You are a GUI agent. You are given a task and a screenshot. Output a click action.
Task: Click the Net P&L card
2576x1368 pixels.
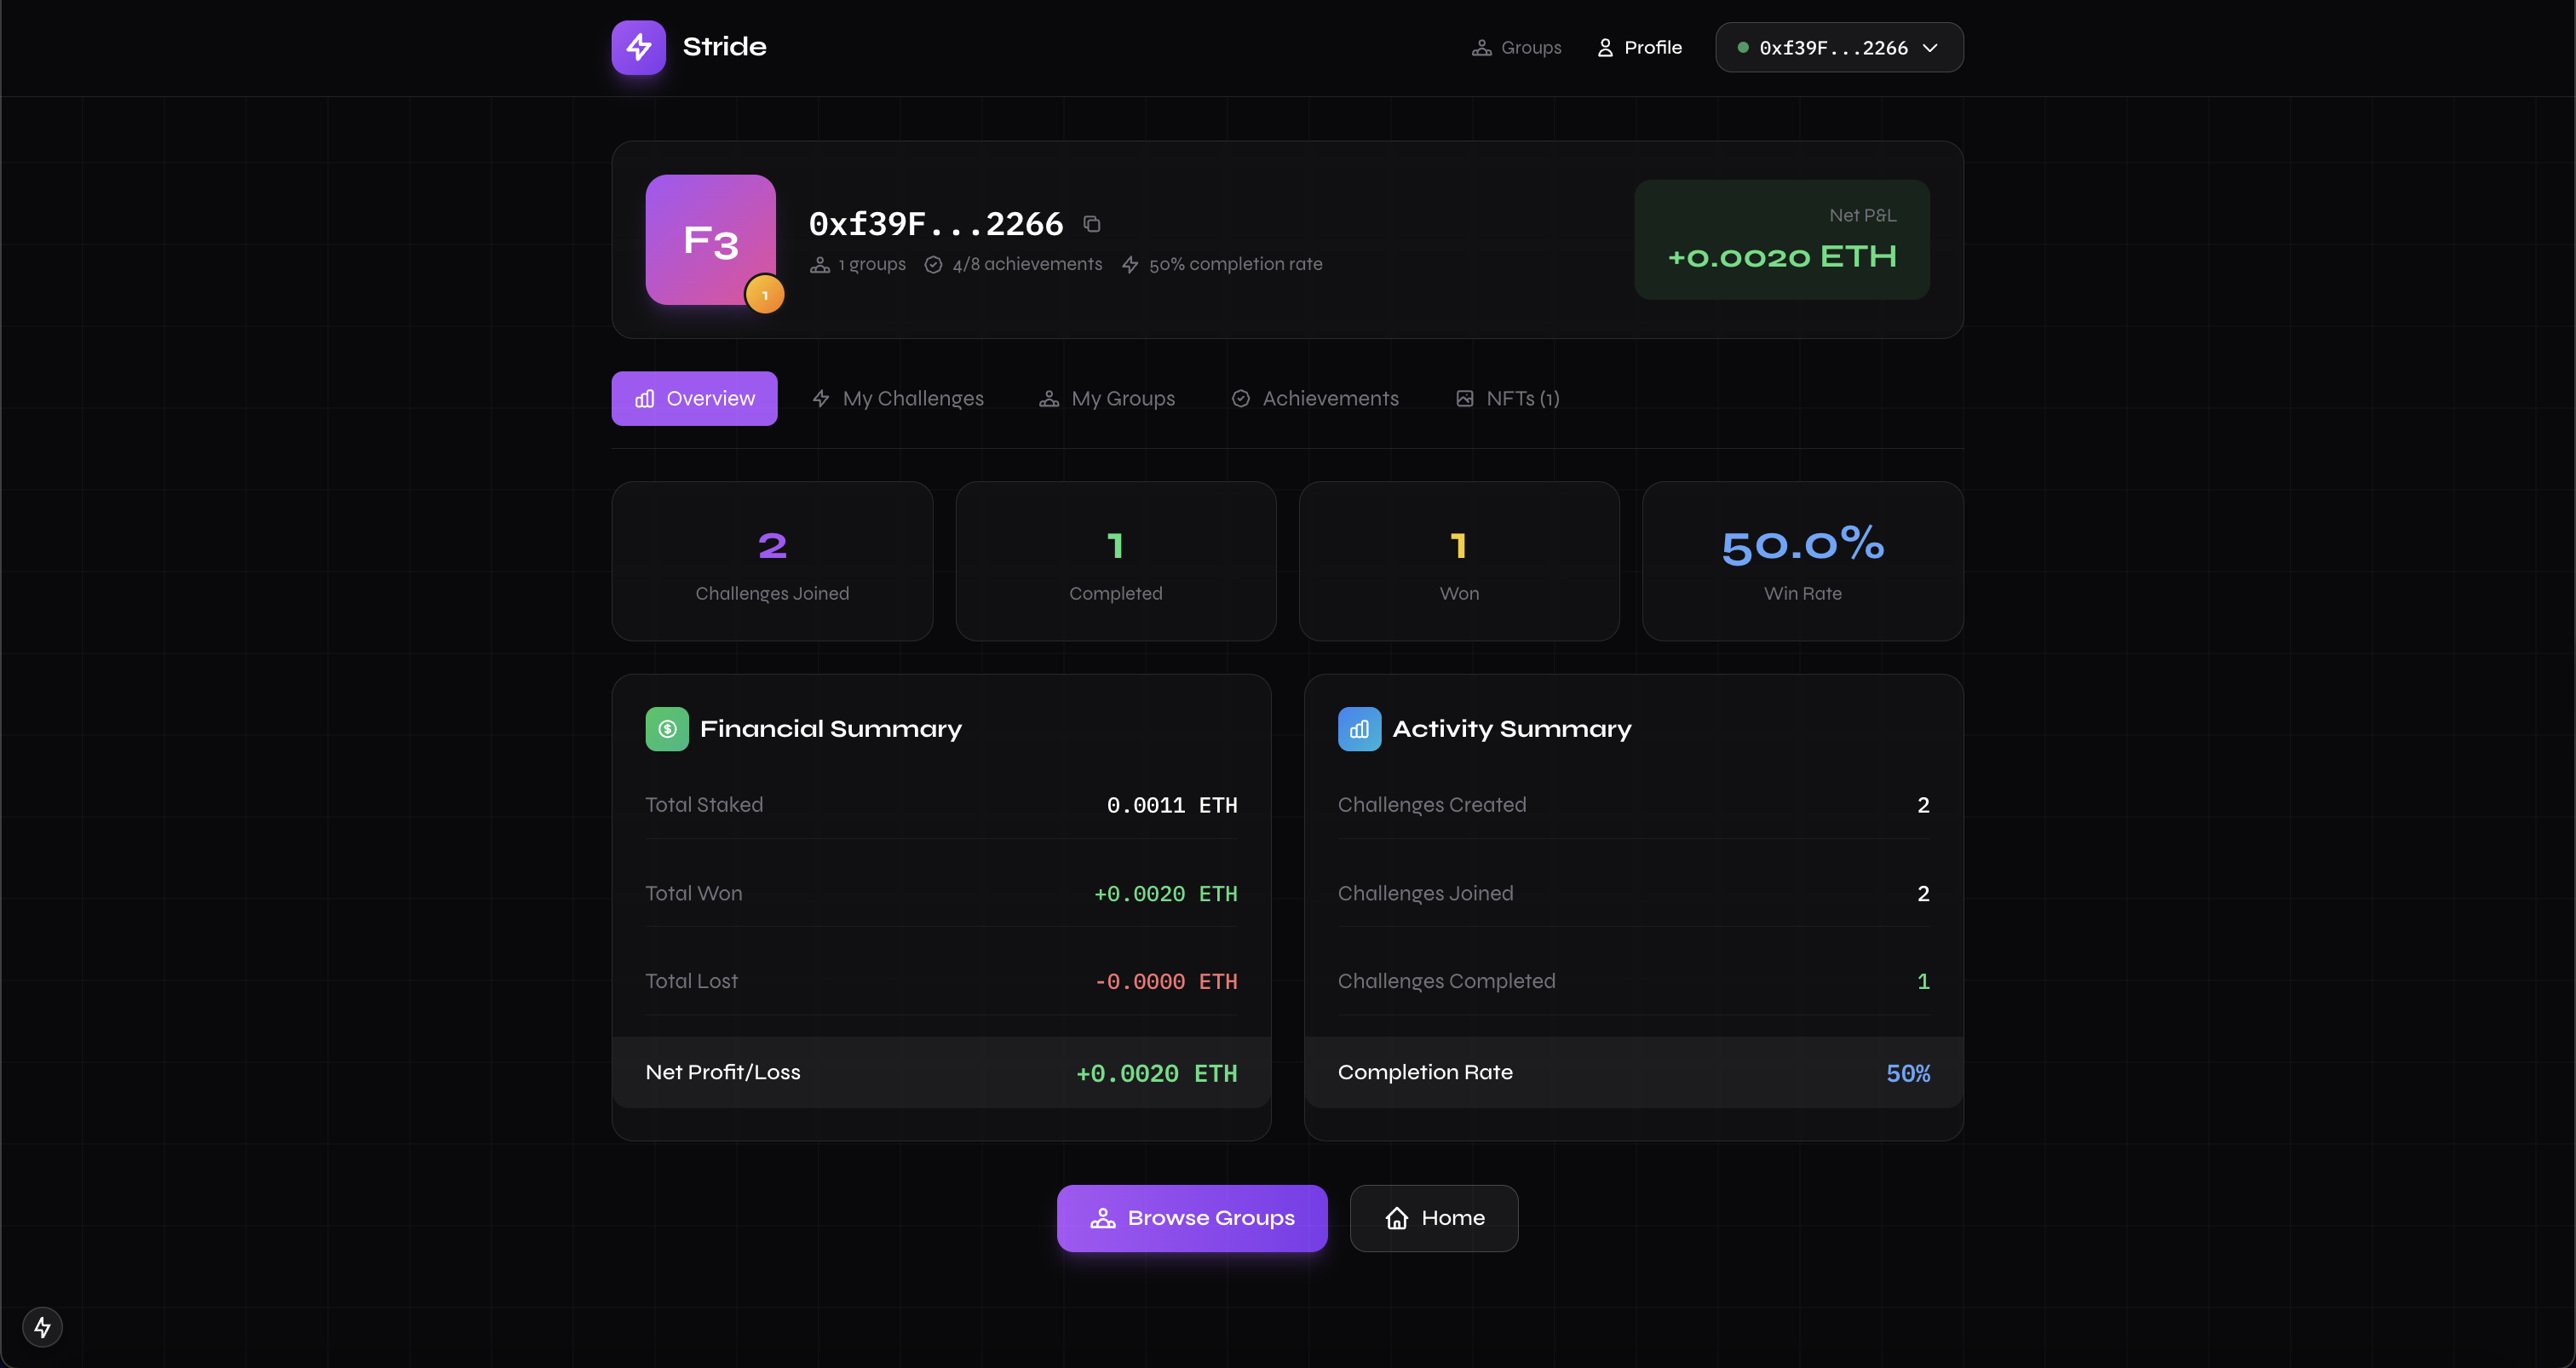coord(1781,240)
